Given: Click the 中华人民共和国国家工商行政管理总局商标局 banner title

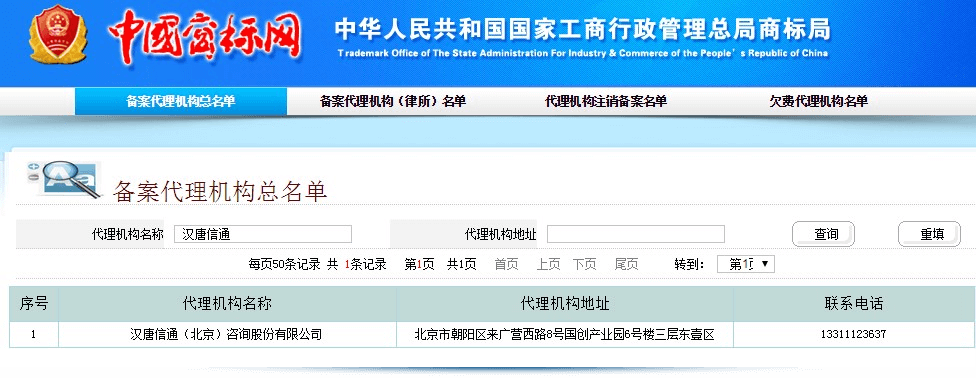Looking at the screenshot, I should [x=583, y=29].
